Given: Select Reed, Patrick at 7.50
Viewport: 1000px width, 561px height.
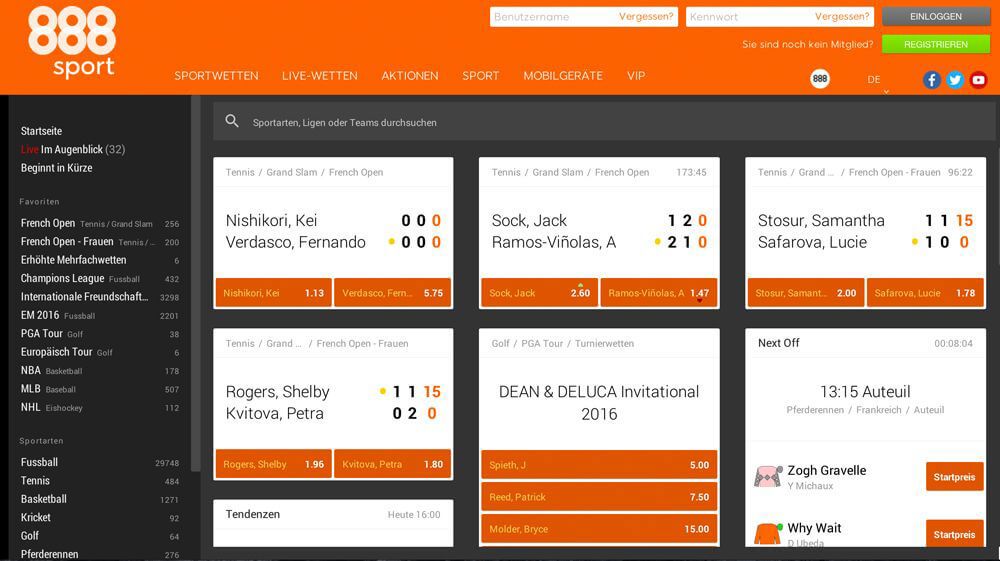Looking at the screenshot, I should [x=599, y=497].
